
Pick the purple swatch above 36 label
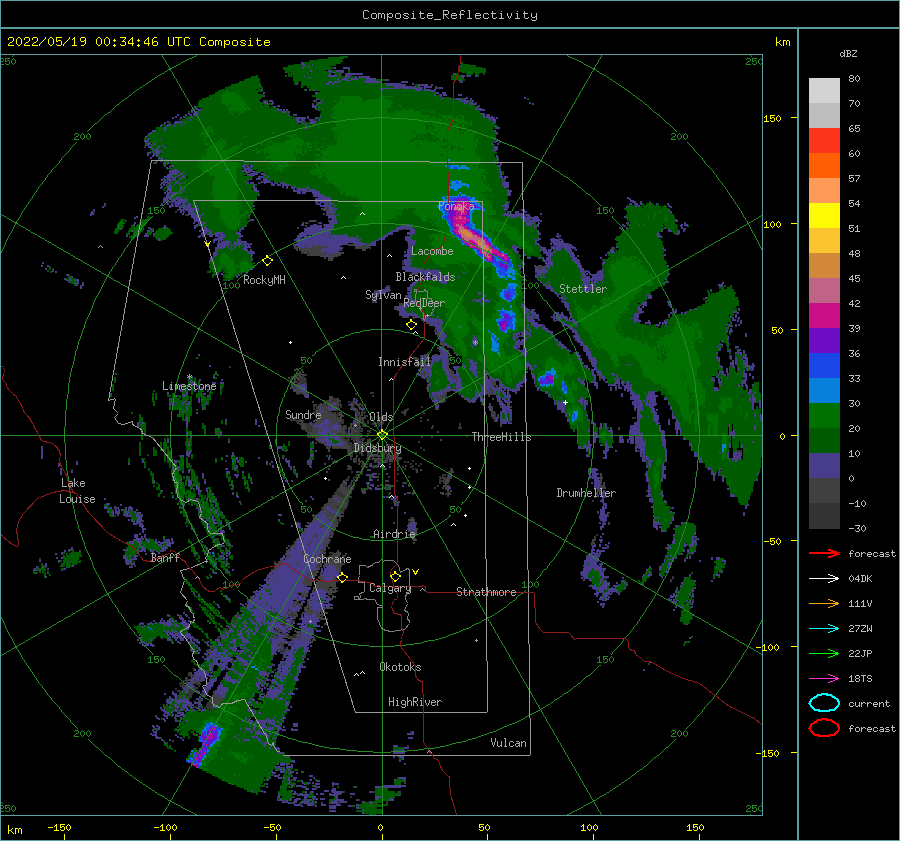(824, 340)
